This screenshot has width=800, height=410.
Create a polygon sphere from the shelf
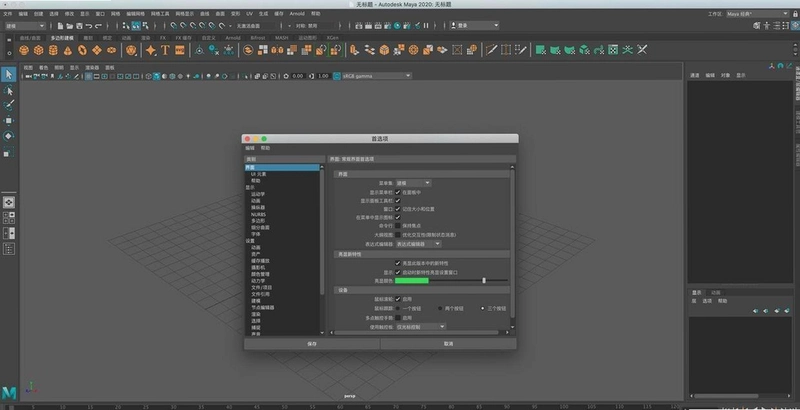(23, 50)
